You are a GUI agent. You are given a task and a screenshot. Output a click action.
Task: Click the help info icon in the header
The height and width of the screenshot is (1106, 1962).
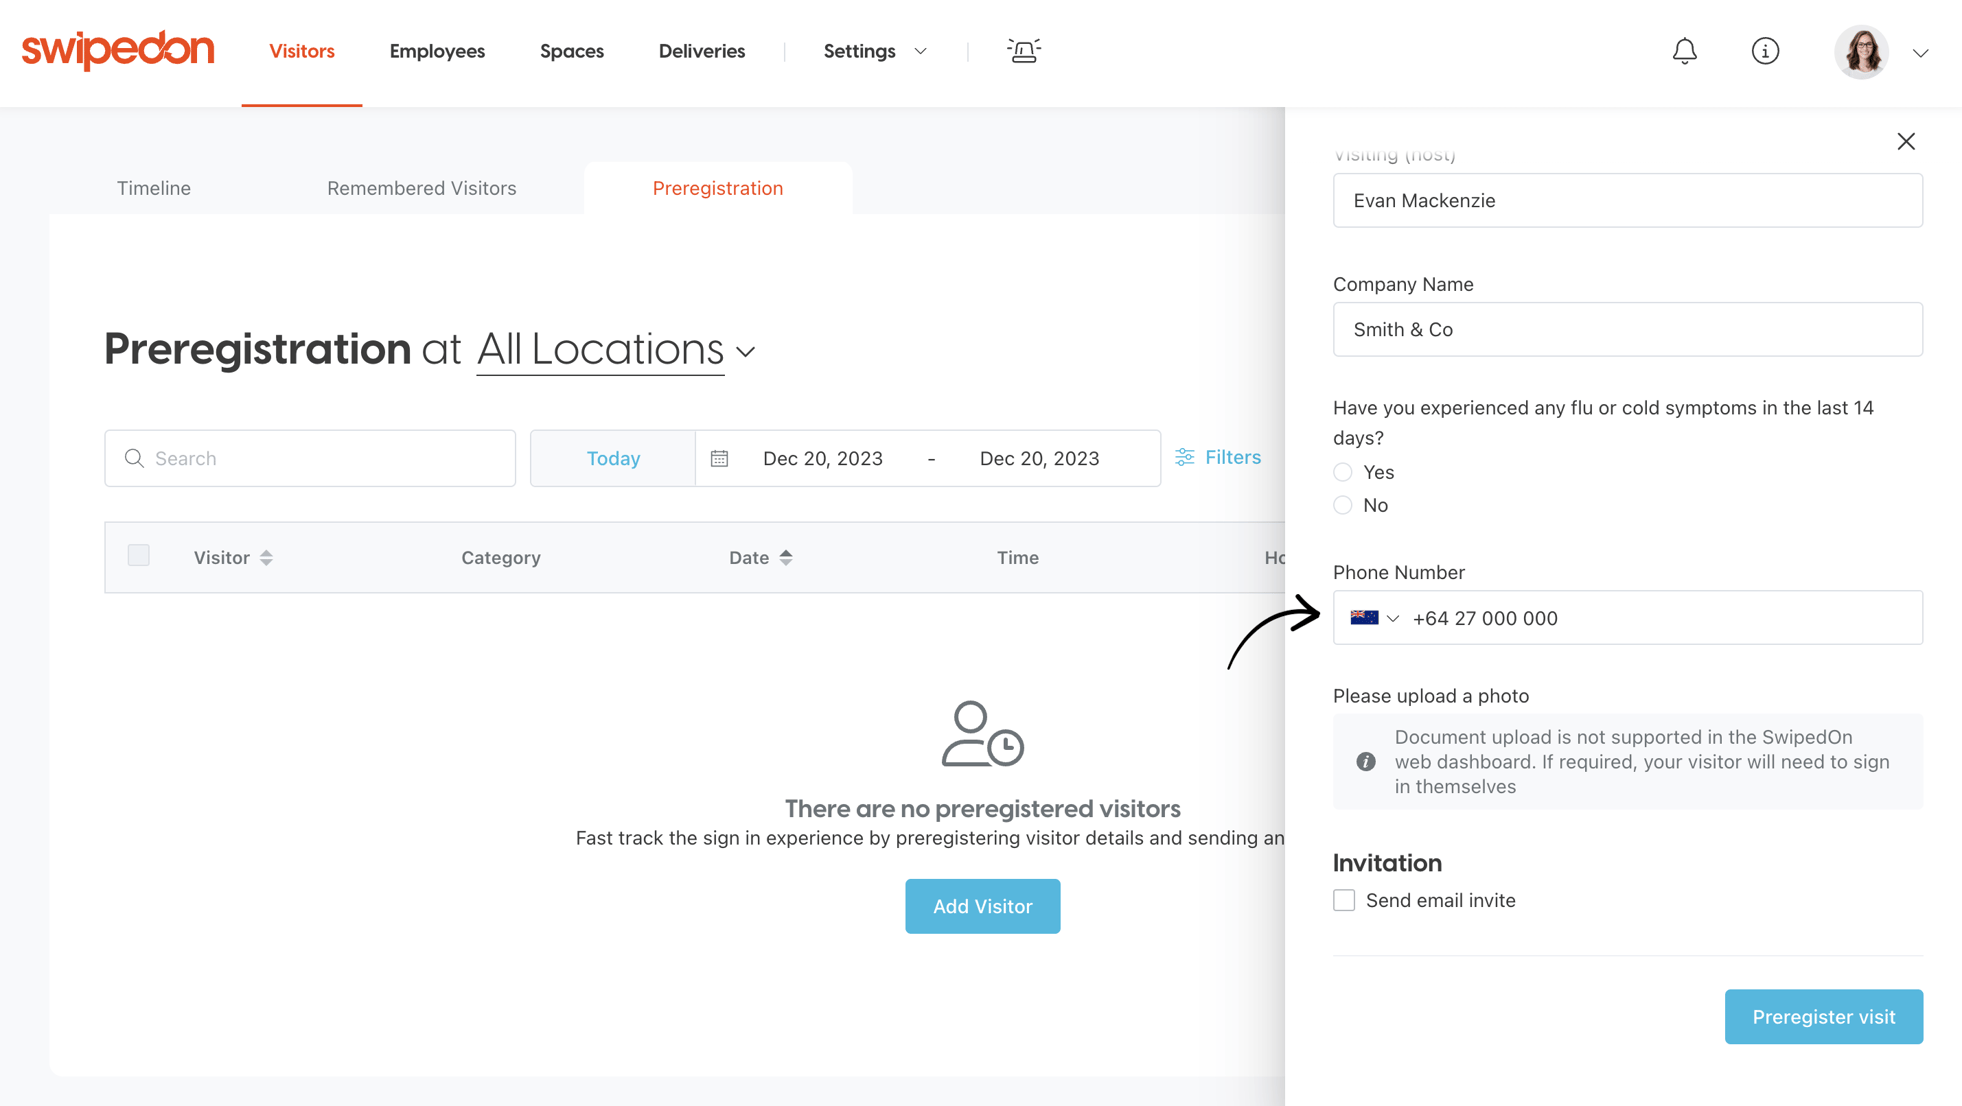click(x=1766, y=51)
